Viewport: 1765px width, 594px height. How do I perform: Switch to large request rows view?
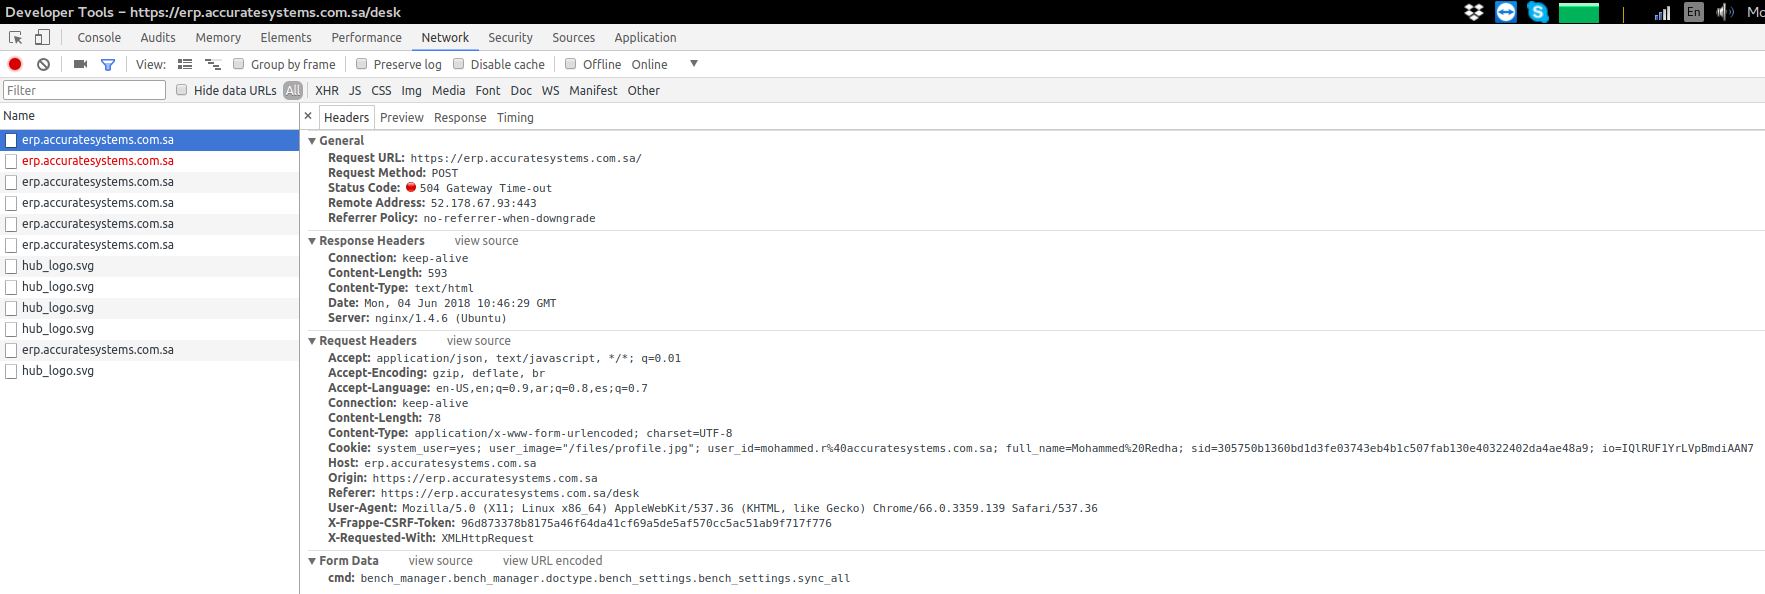pos(185,64)
